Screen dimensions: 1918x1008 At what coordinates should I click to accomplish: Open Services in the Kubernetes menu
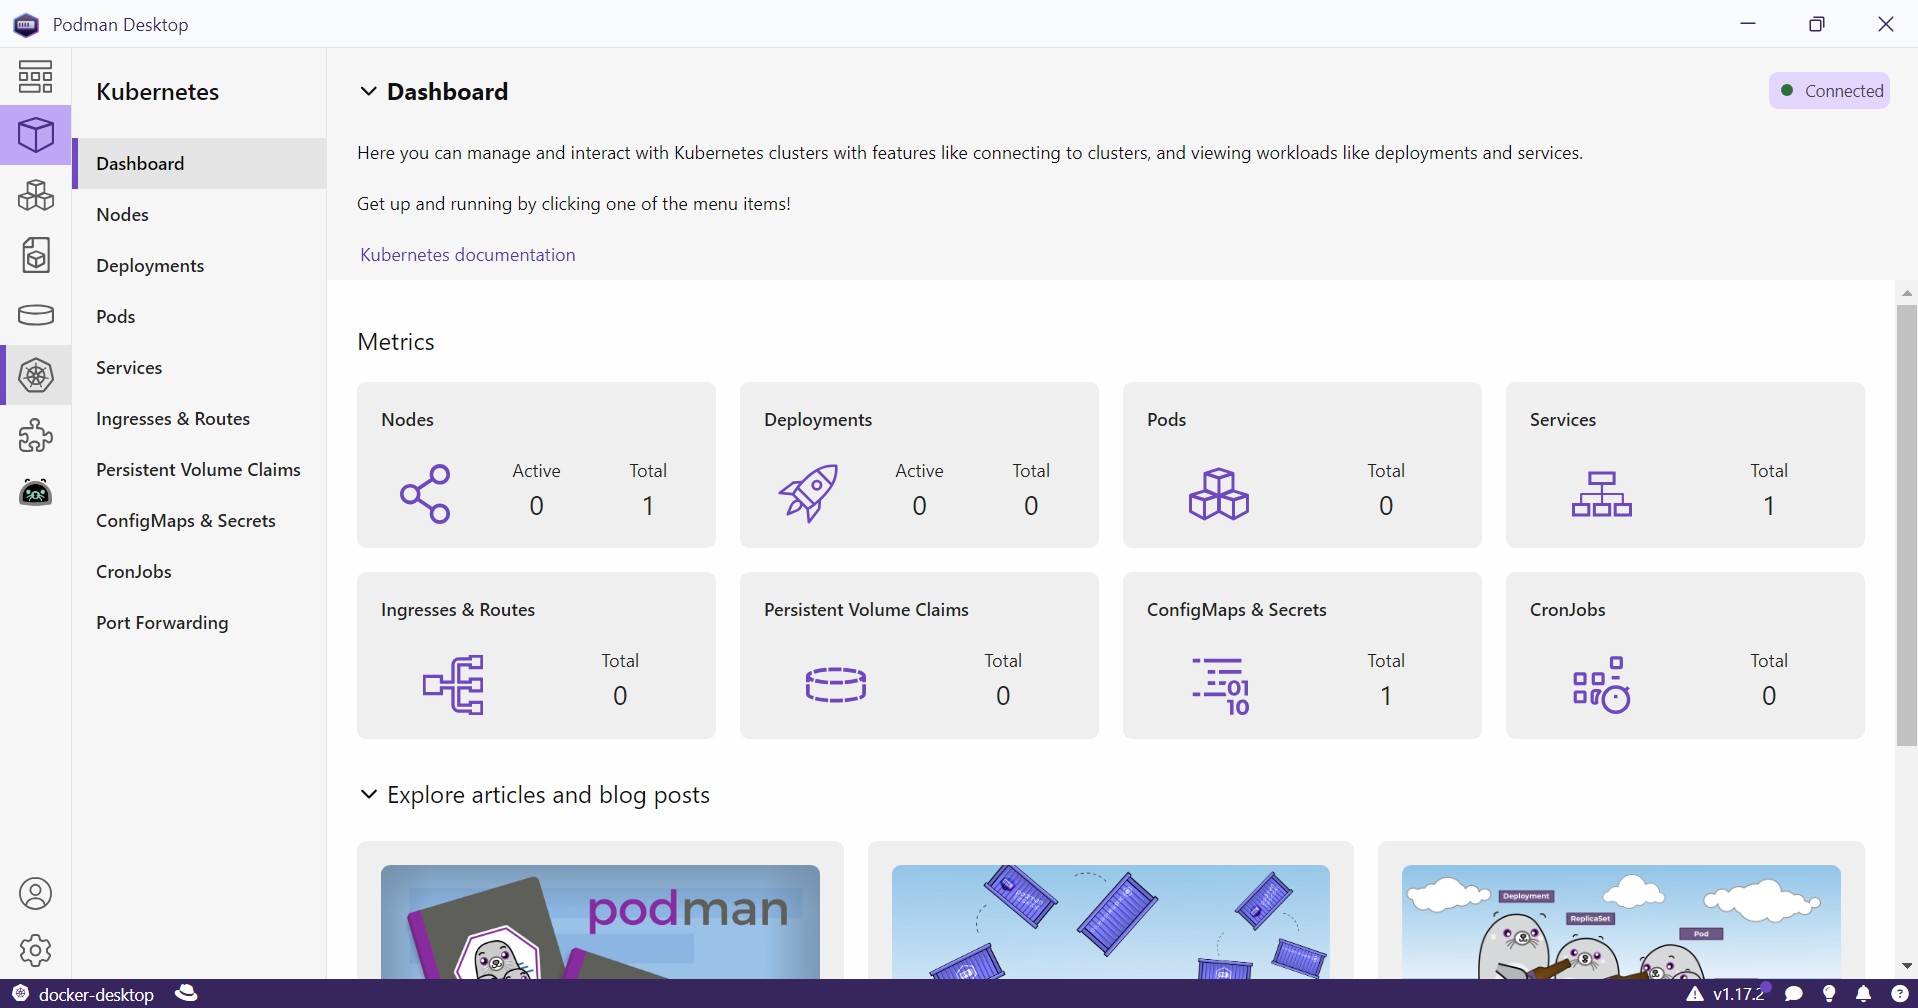coord(199,367)
